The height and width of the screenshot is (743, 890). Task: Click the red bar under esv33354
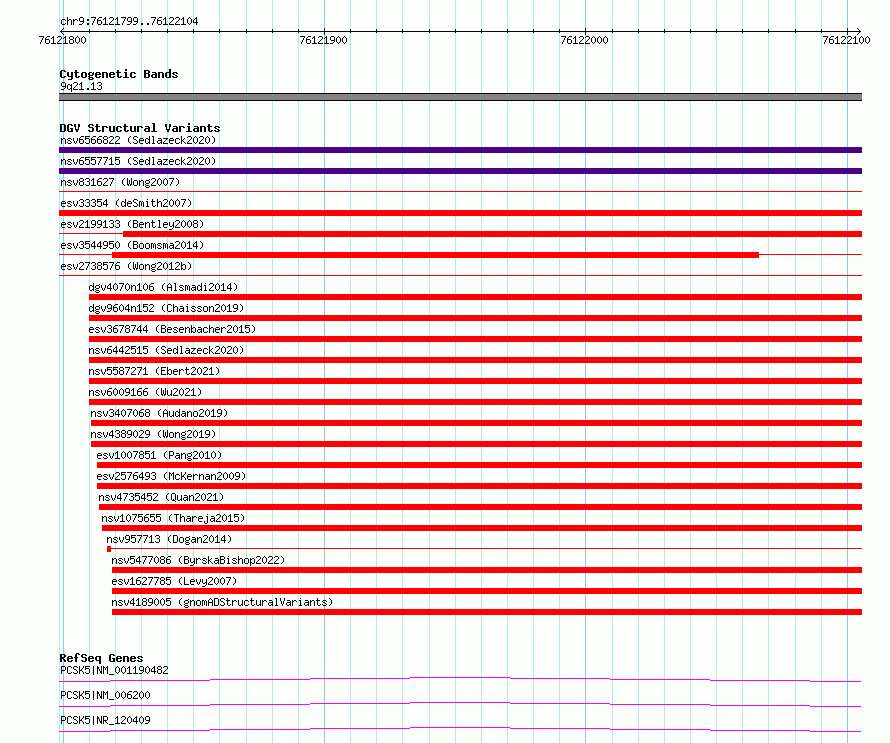point(460,213)
